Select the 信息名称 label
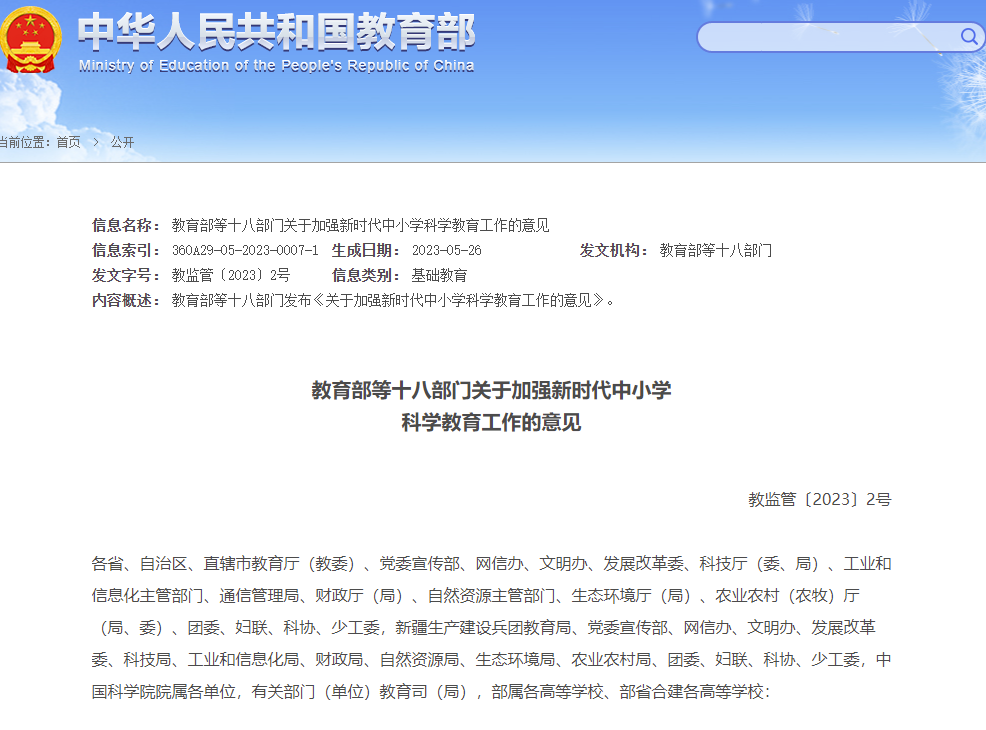 (x=126, y=225)
